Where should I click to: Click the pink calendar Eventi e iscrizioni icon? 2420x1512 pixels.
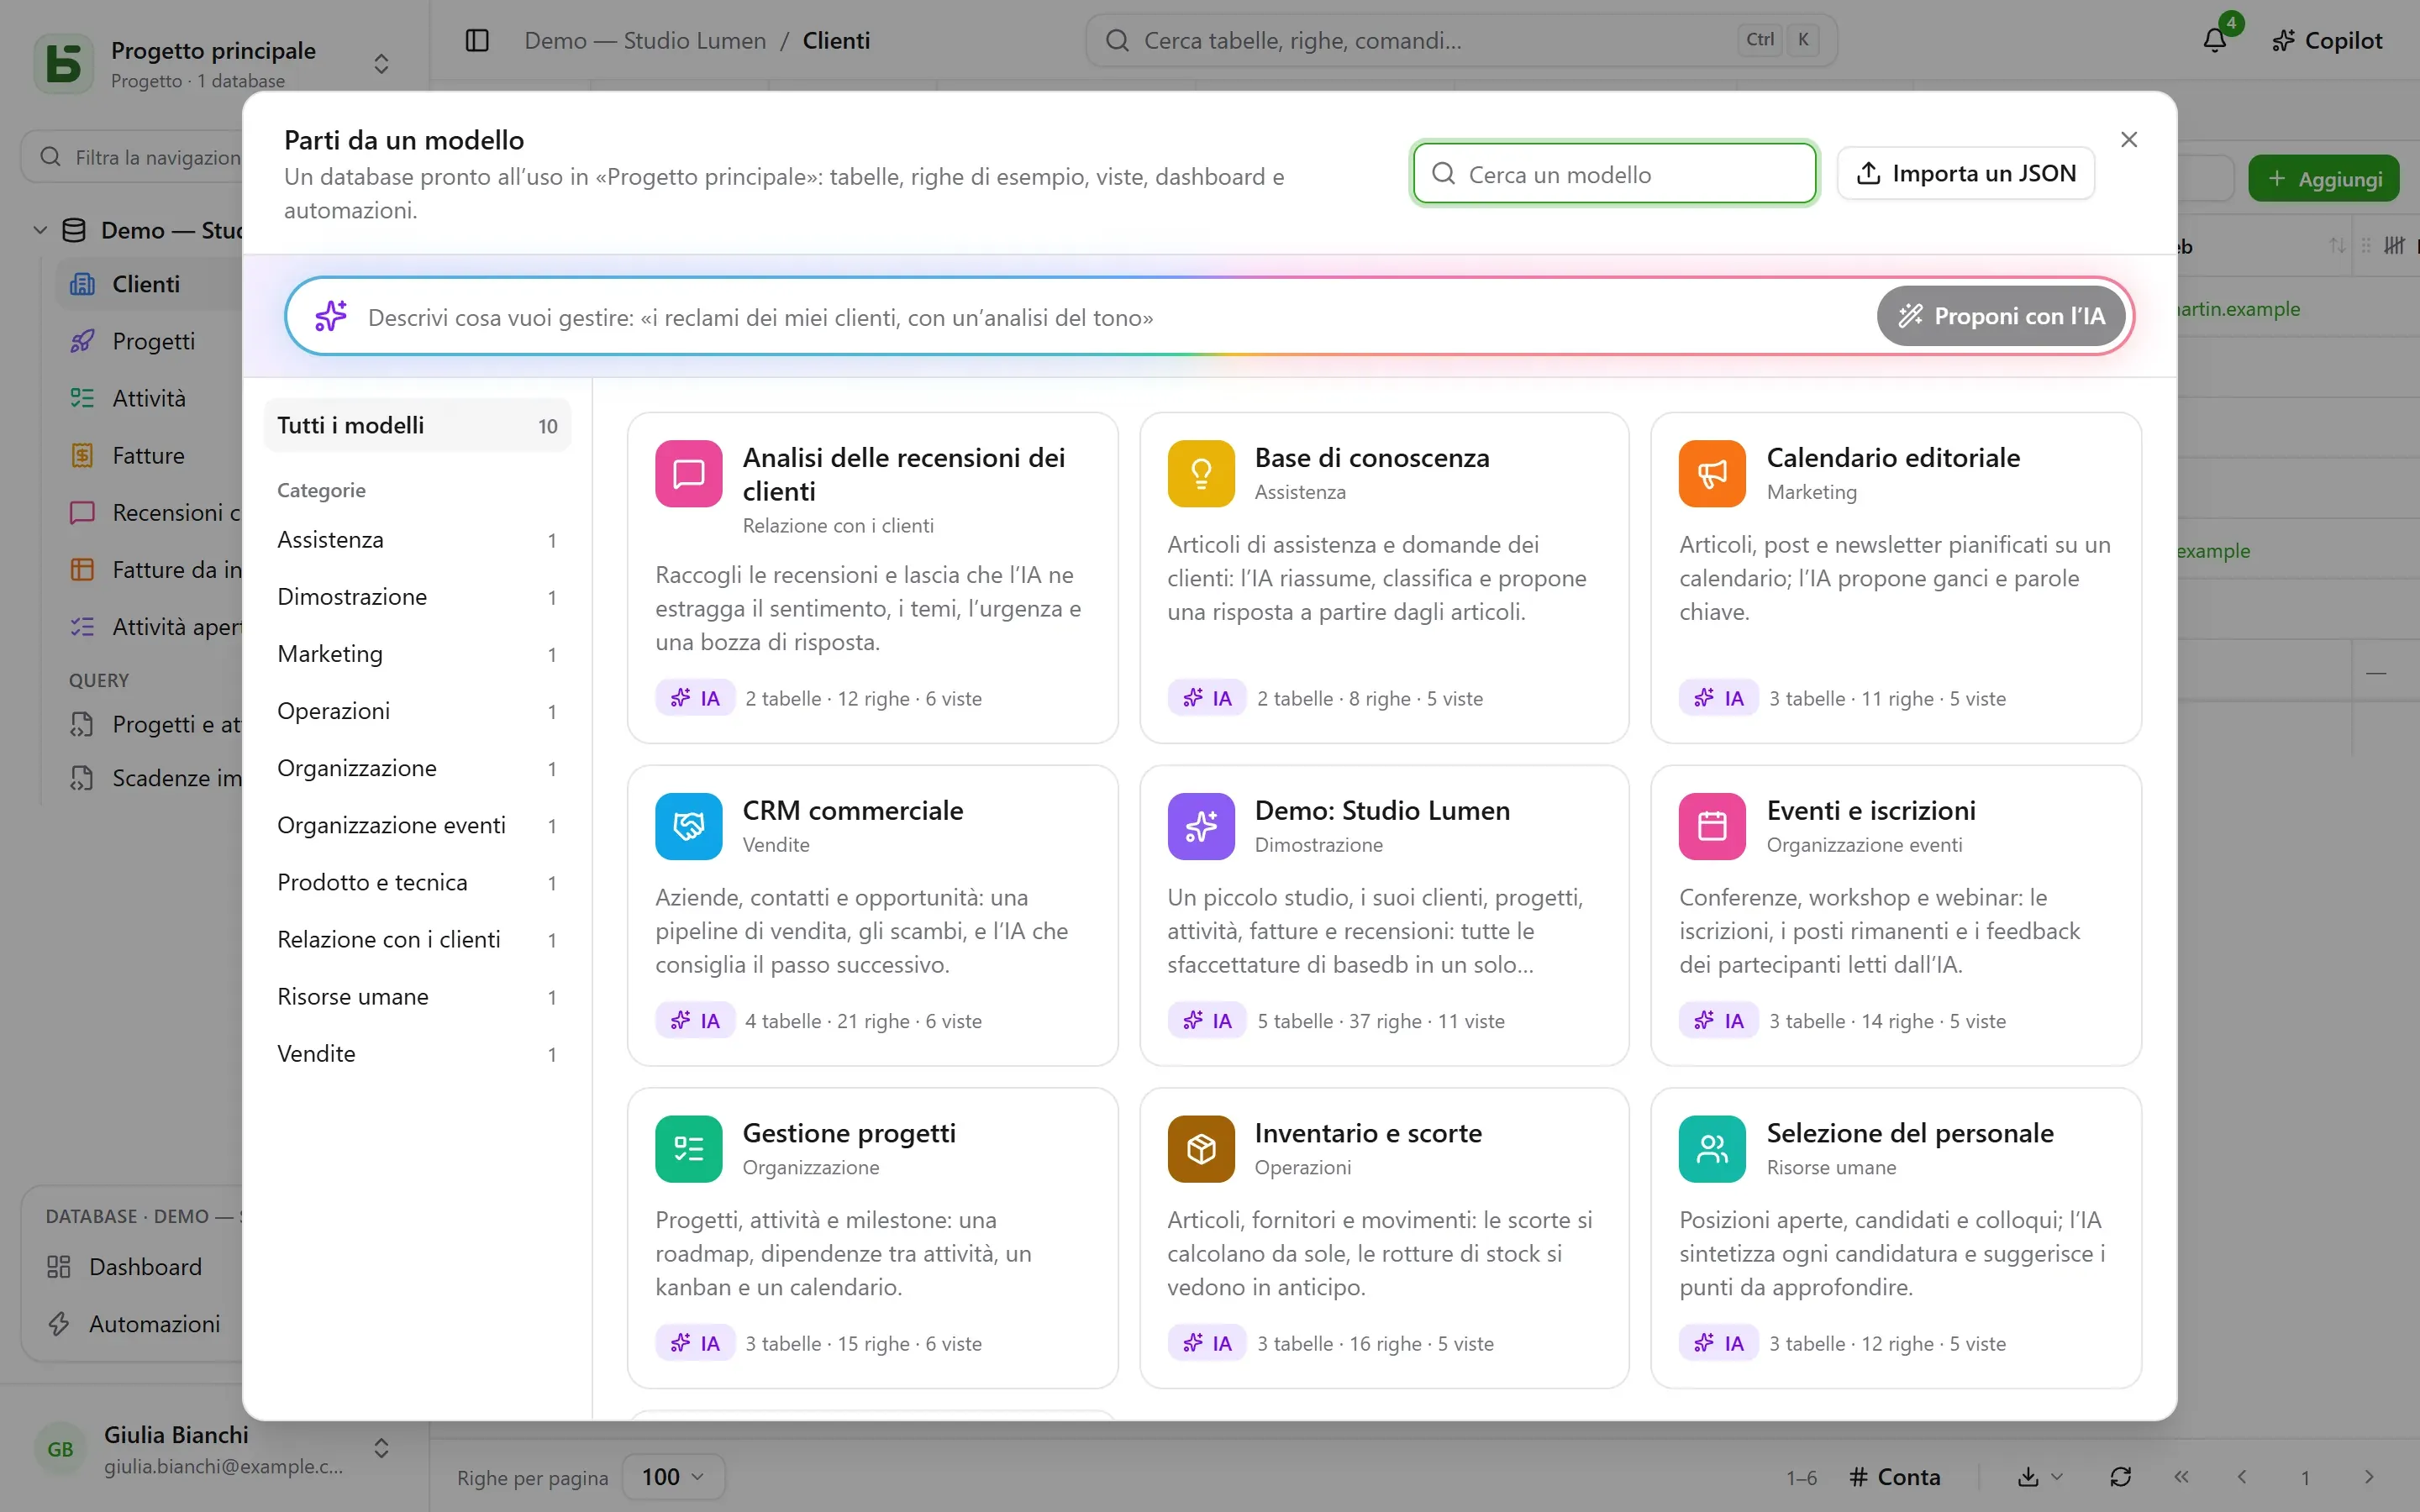click(x=1712, y=826)
